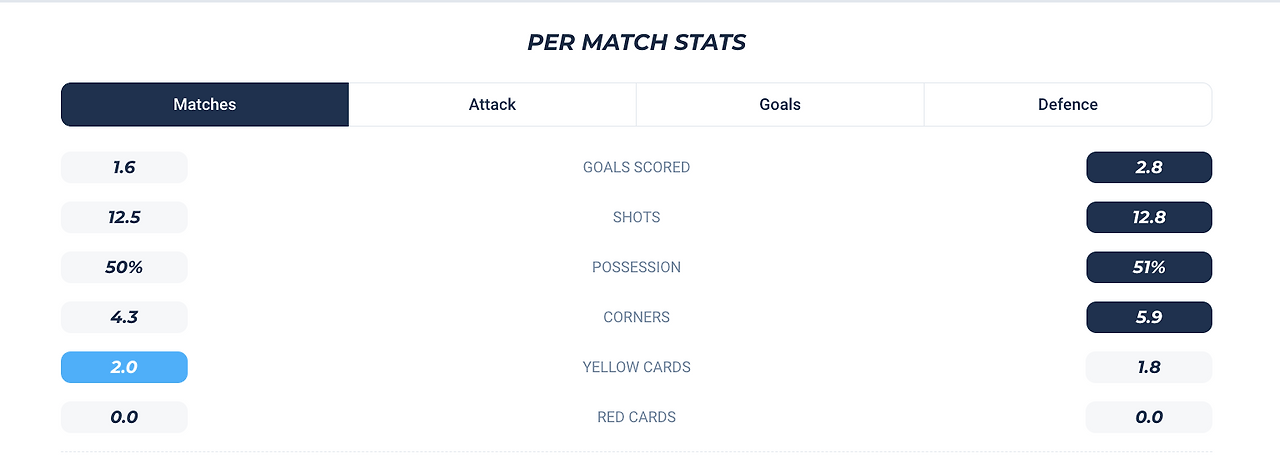
Task: Click the highlighted 2.0 yellow cards pill
Action: (x=124, y=367)
